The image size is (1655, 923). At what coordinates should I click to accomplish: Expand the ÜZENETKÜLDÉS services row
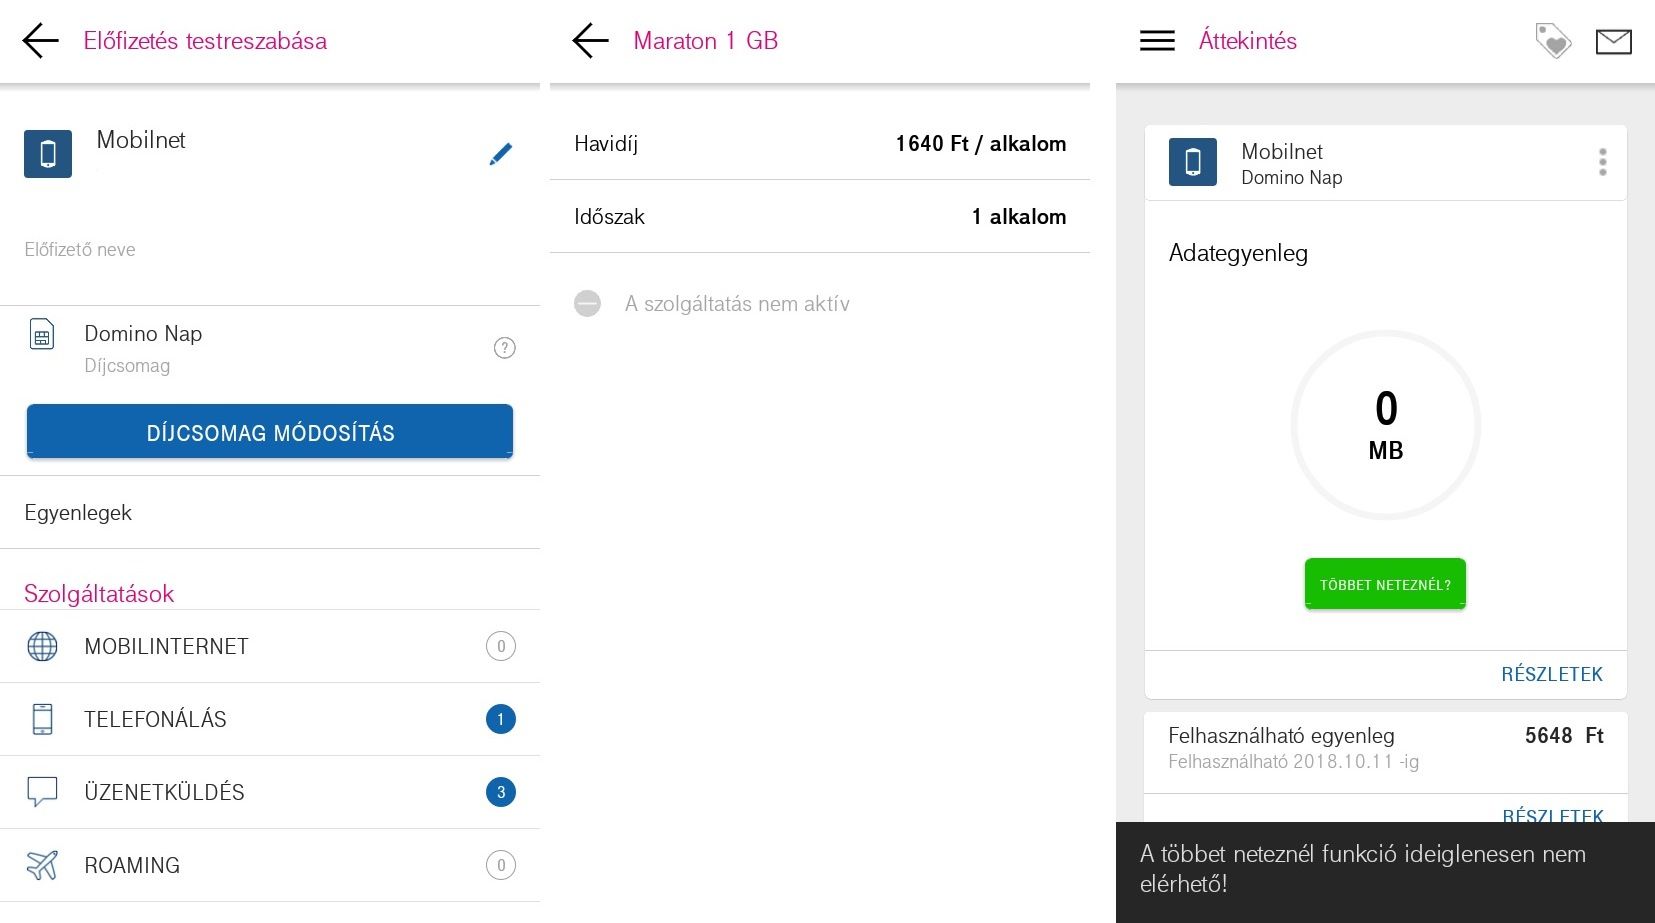tap(270, 792)
